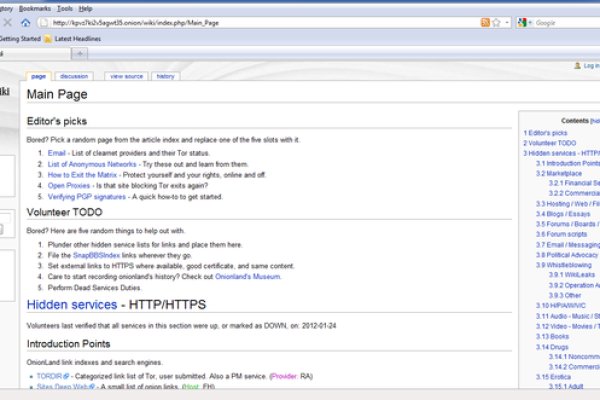600x400 pixels.
Task: Open a new tab with plus button
Action: pyautogui.click(x=80, y=54)
